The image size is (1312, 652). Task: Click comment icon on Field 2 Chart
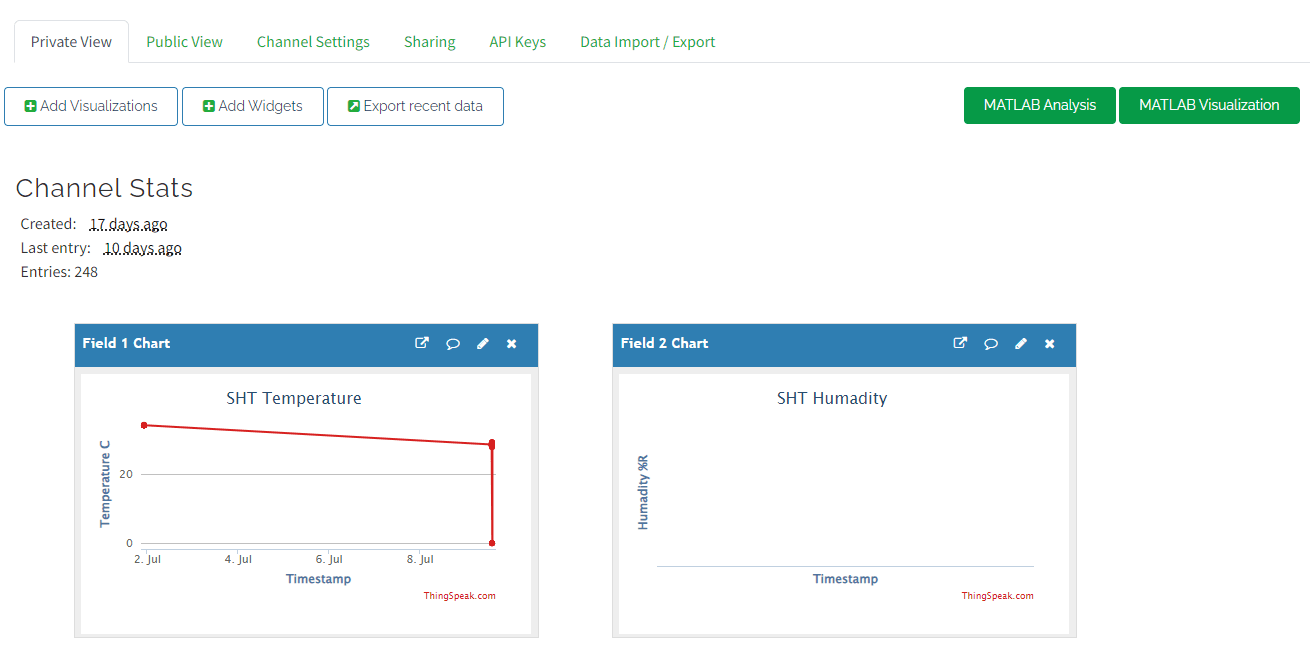click(x=991, y=343)
